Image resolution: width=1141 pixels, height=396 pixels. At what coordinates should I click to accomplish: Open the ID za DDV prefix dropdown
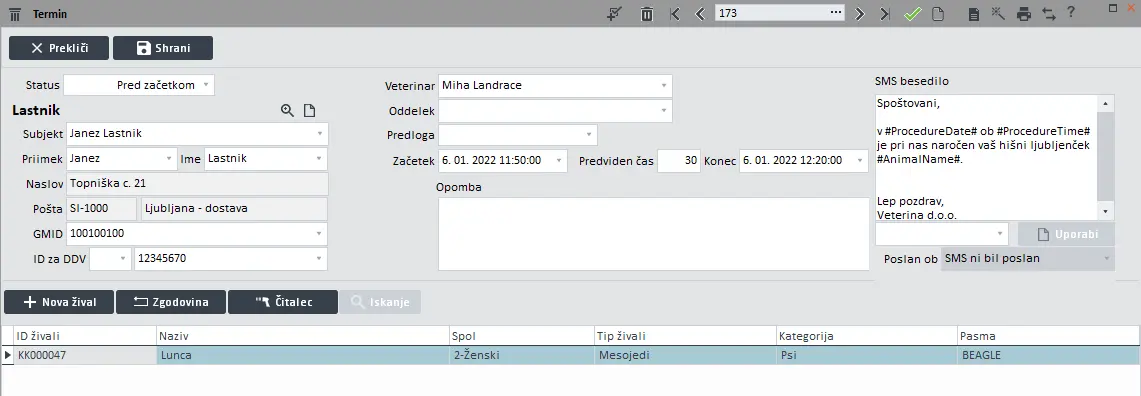(x=124, y=258)
